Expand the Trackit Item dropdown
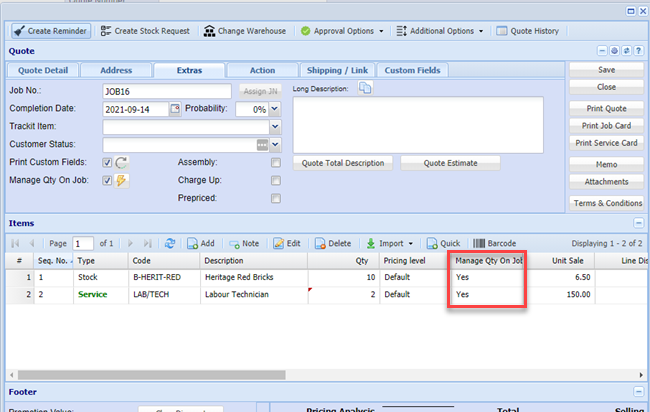650x412 pixels. [x=275, y=127]
